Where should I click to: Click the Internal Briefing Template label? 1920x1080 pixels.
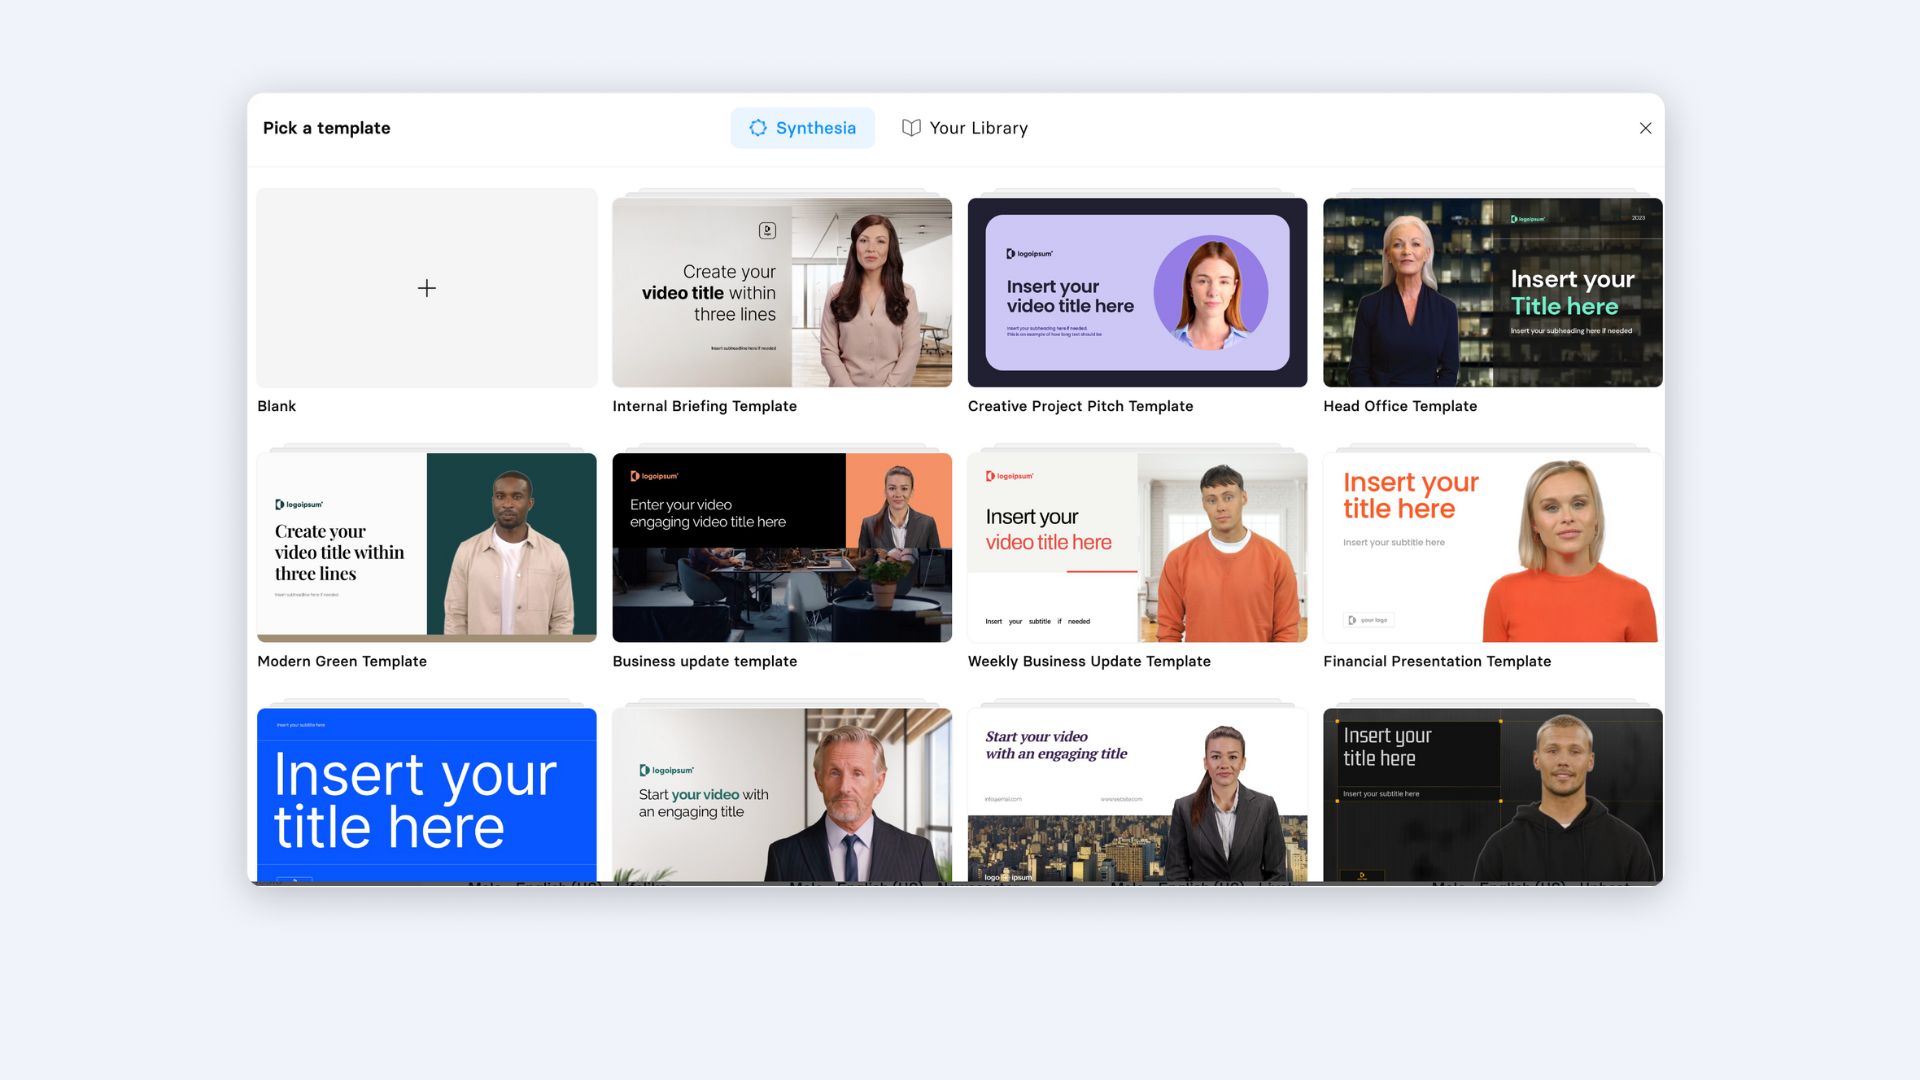[x=704, y=406]
